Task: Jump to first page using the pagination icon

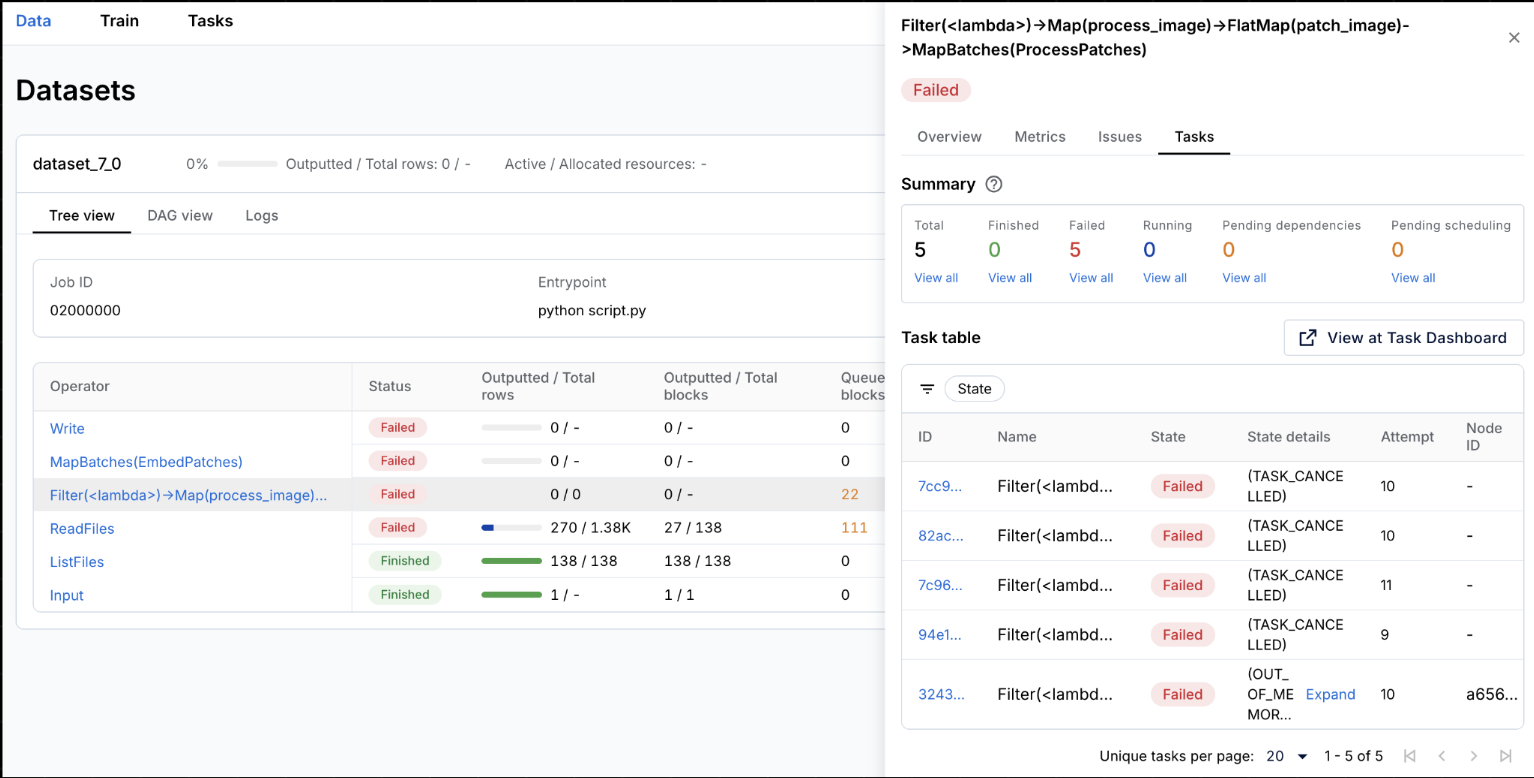Action: click(x=1410, y=756)
